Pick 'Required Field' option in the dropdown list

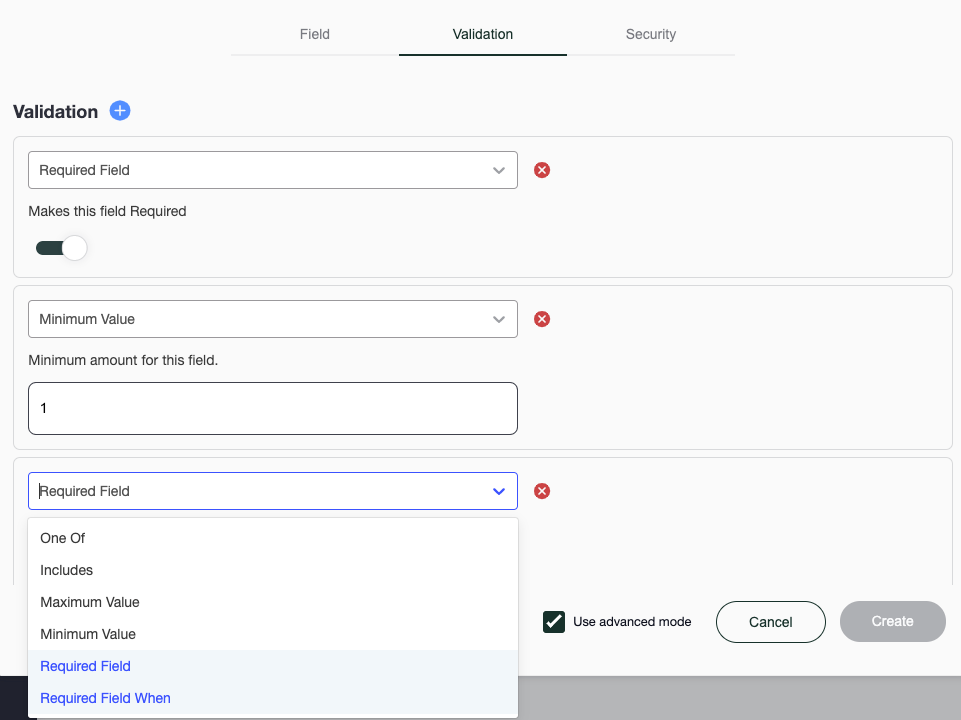coord(273,666)
